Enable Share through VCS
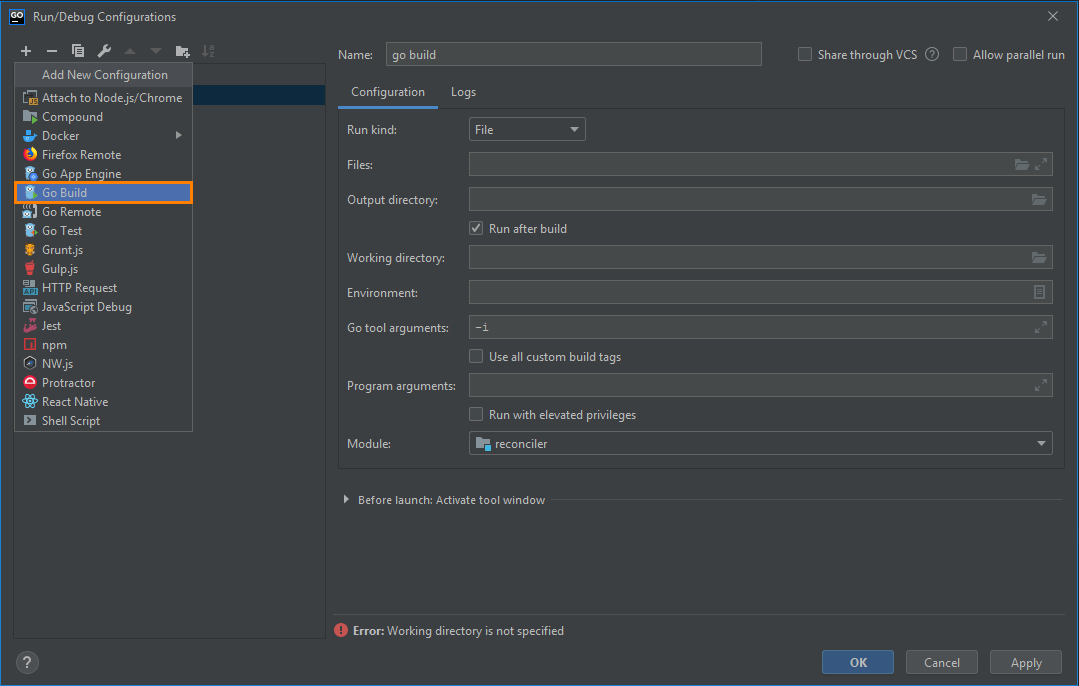Image resolution: width=1079 pixels, height=686 pixels. click(804, 54)
